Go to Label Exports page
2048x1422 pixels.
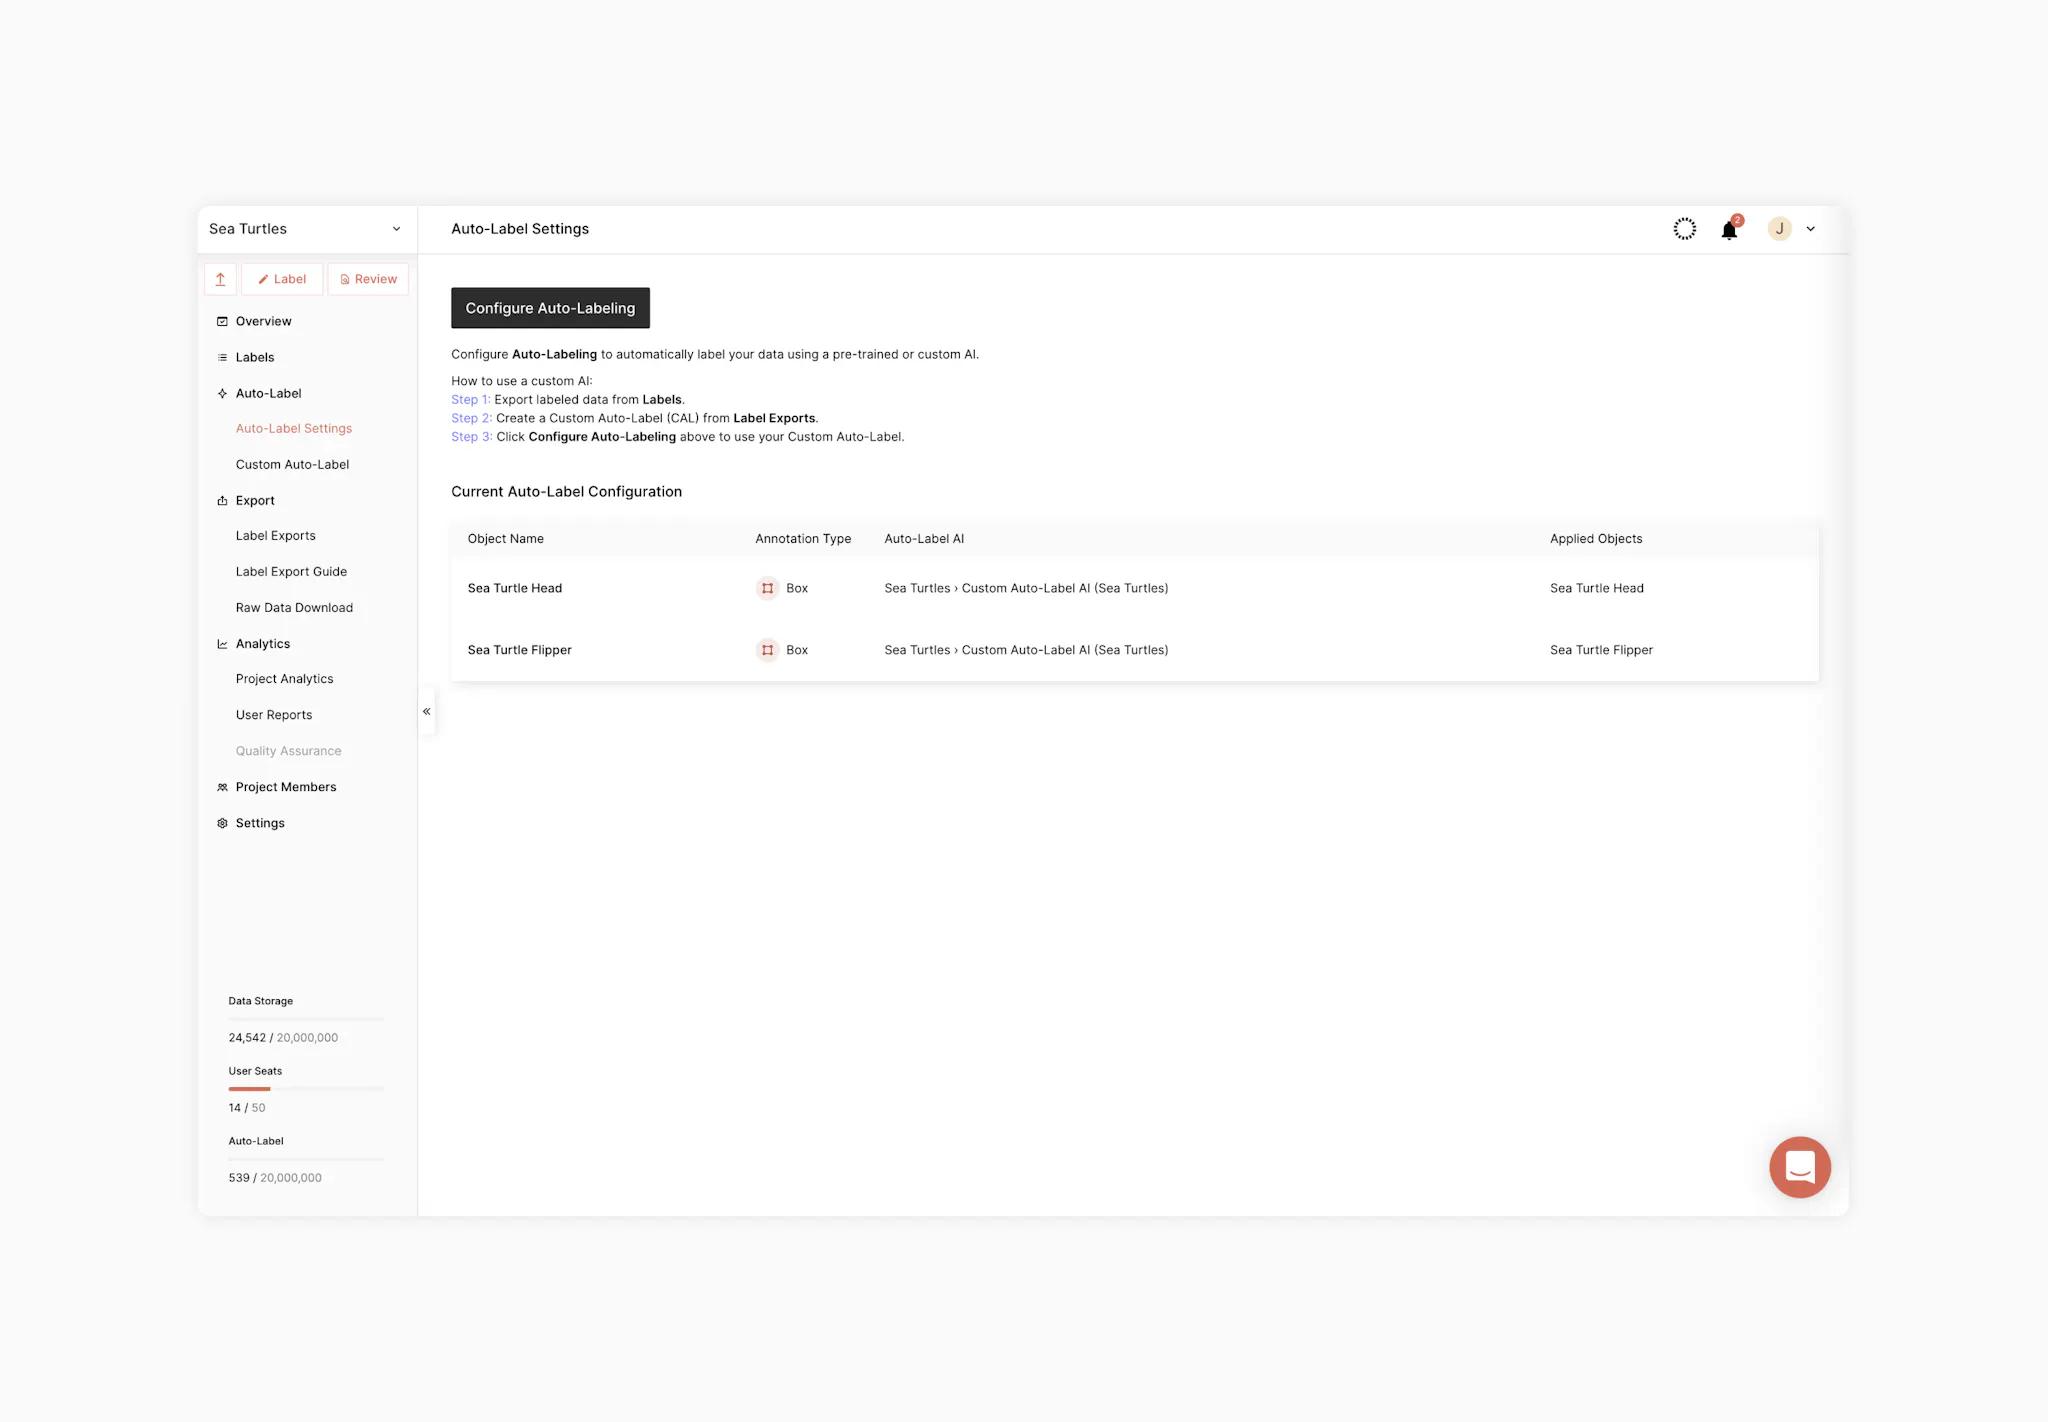pyautogui.click(x=275, y=536)
